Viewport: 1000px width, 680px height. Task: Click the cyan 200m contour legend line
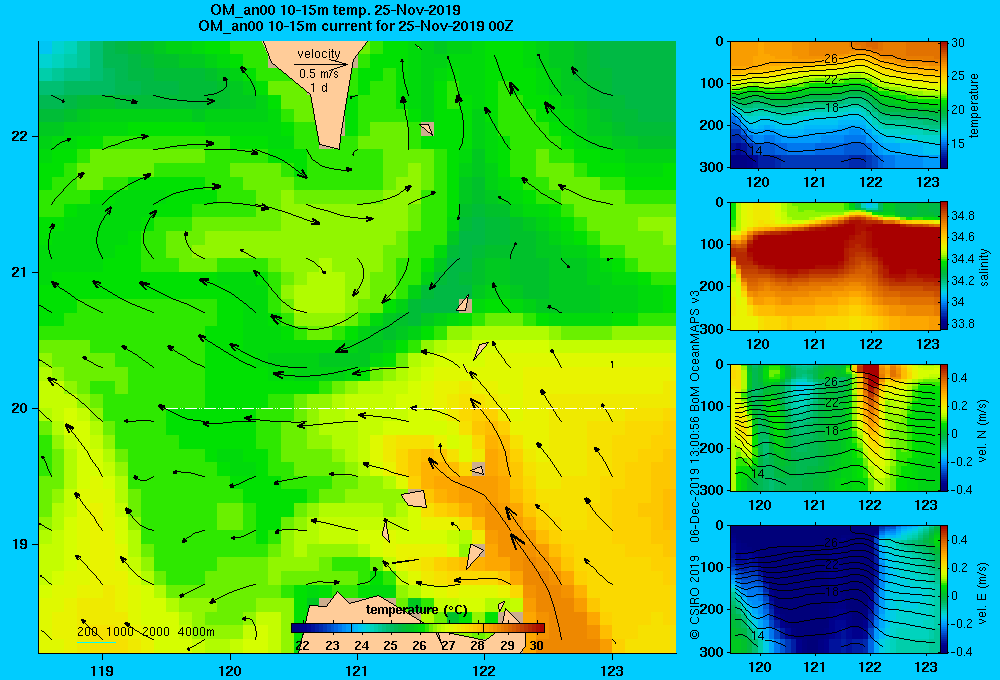(x=96, y=642)
